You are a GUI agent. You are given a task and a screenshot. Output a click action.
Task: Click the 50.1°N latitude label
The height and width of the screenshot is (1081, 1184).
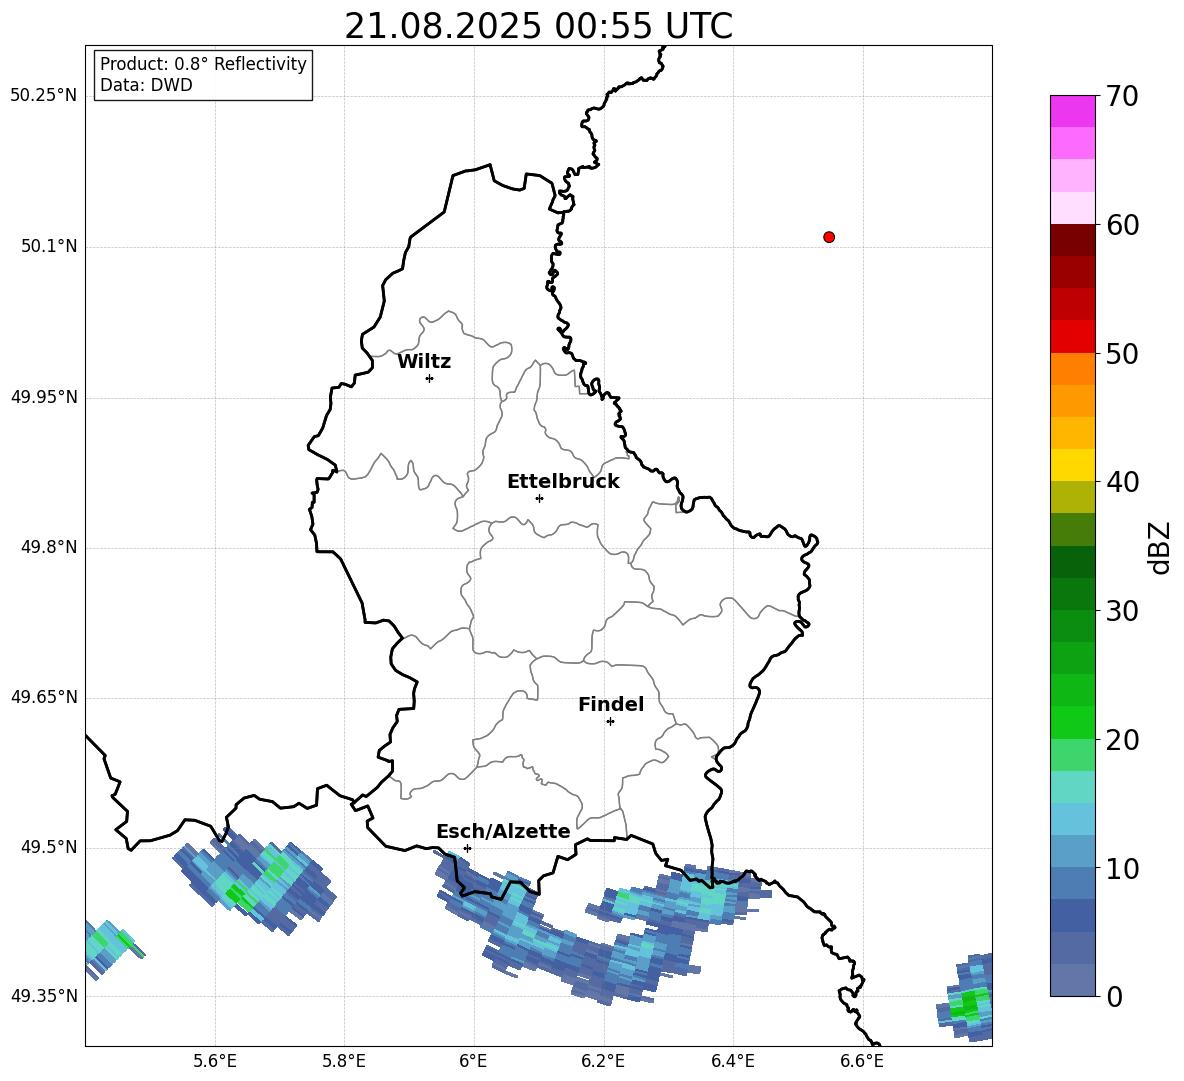[49, 246]
